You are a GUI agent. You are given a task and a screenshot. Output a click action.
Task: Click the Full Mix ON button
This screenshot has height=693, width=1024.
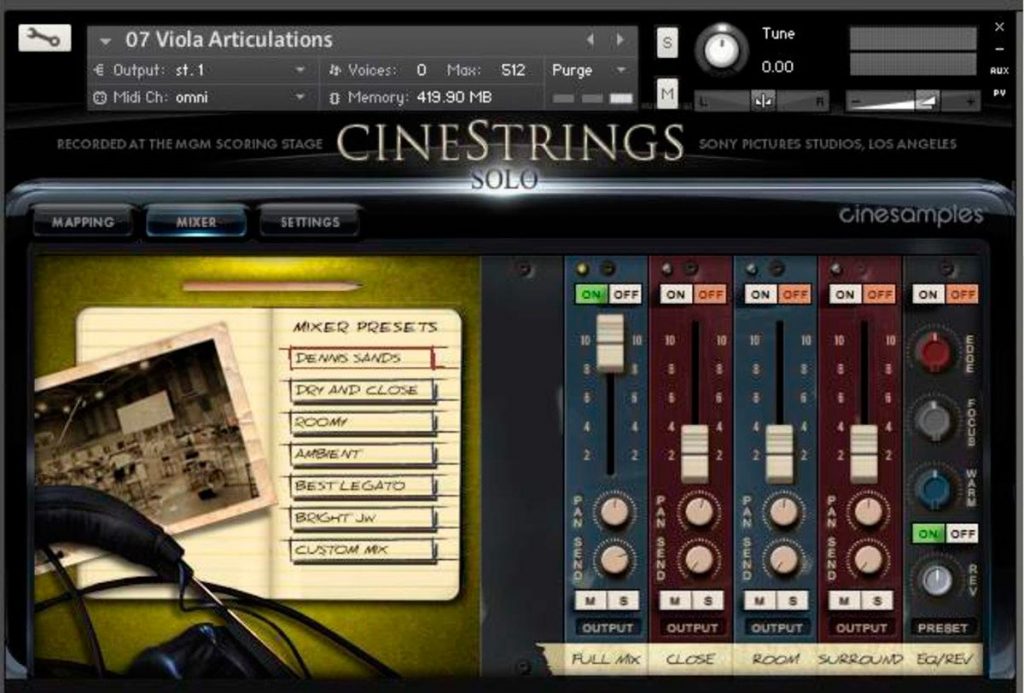(592, 295)
